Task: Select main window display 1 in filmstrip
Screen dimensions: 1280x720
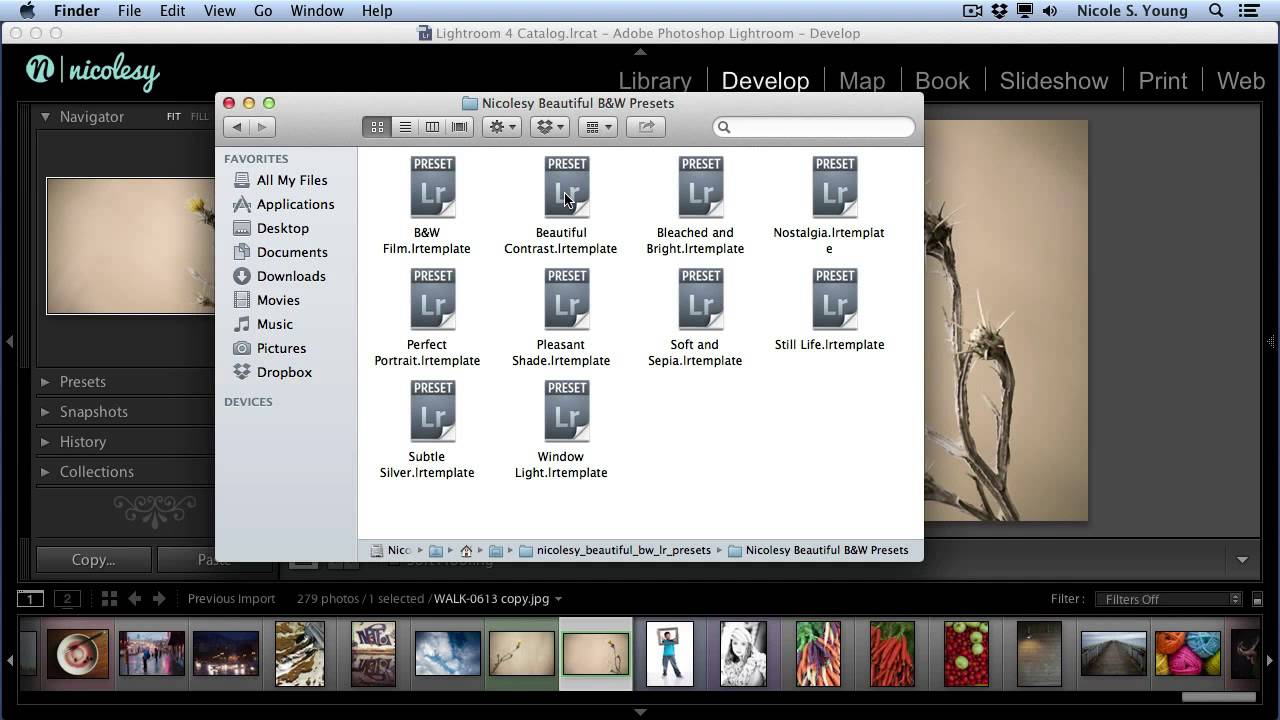Action: tap(30, 599)
